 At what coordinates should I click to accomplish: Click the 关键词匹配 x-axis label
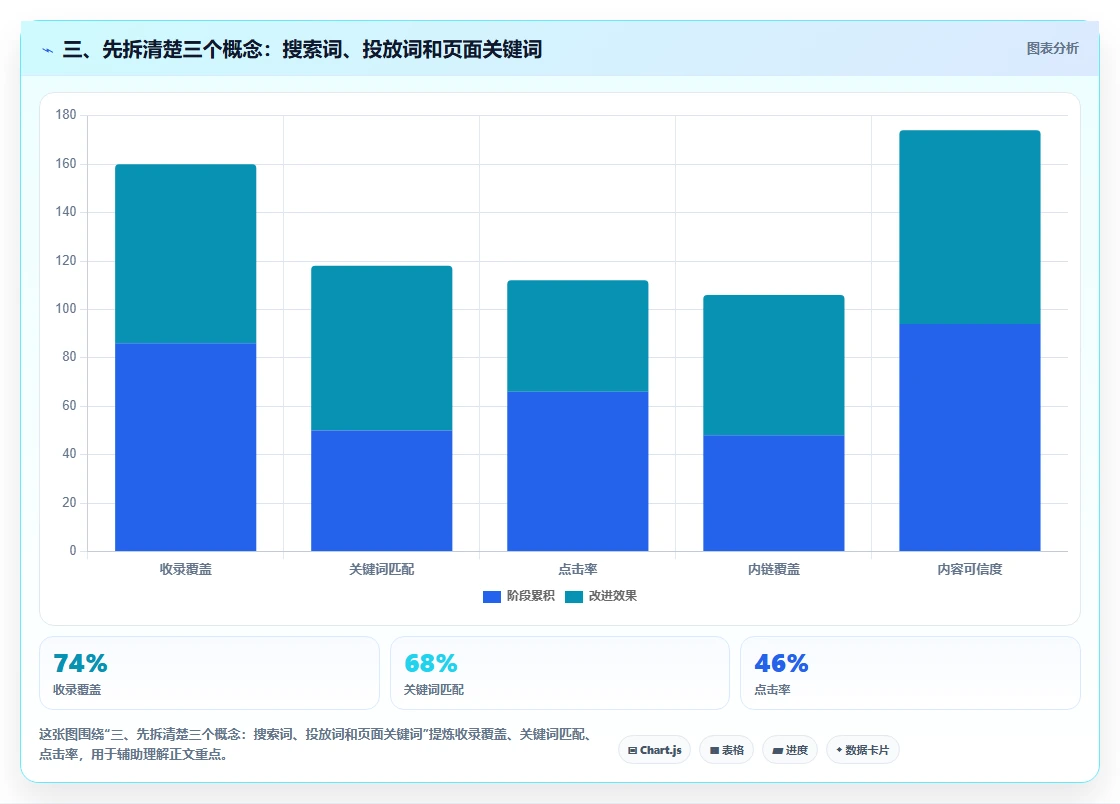(381, 569)
